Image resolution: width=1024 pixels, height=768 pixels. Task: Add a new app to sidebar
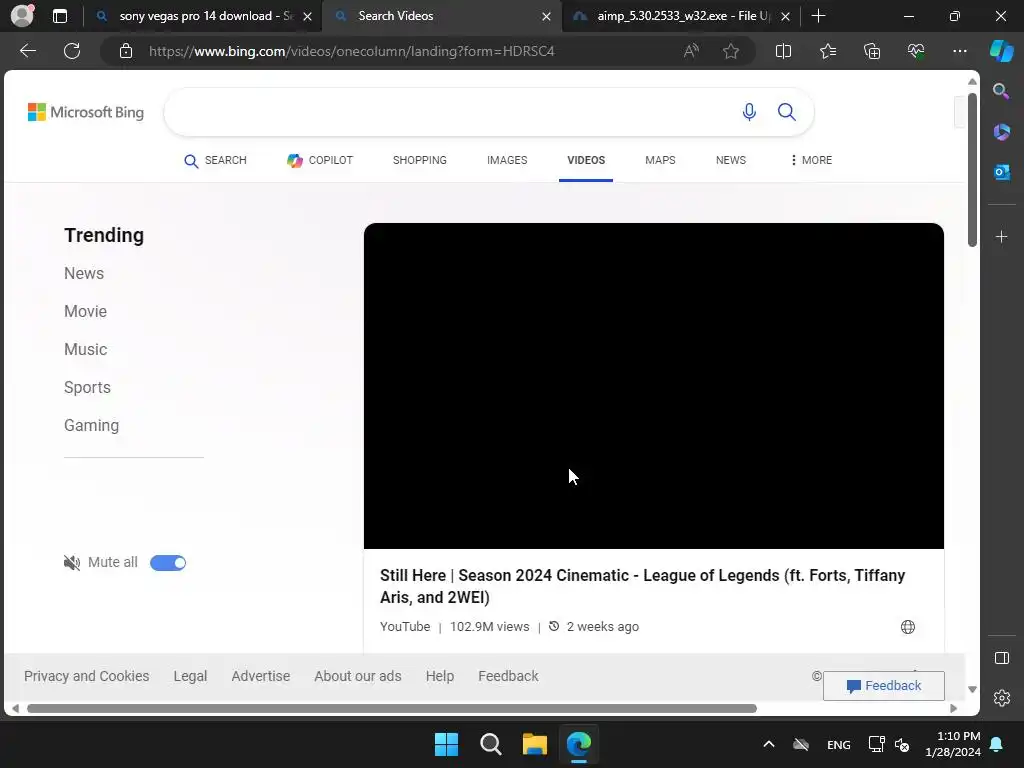tap(1001, 236)
